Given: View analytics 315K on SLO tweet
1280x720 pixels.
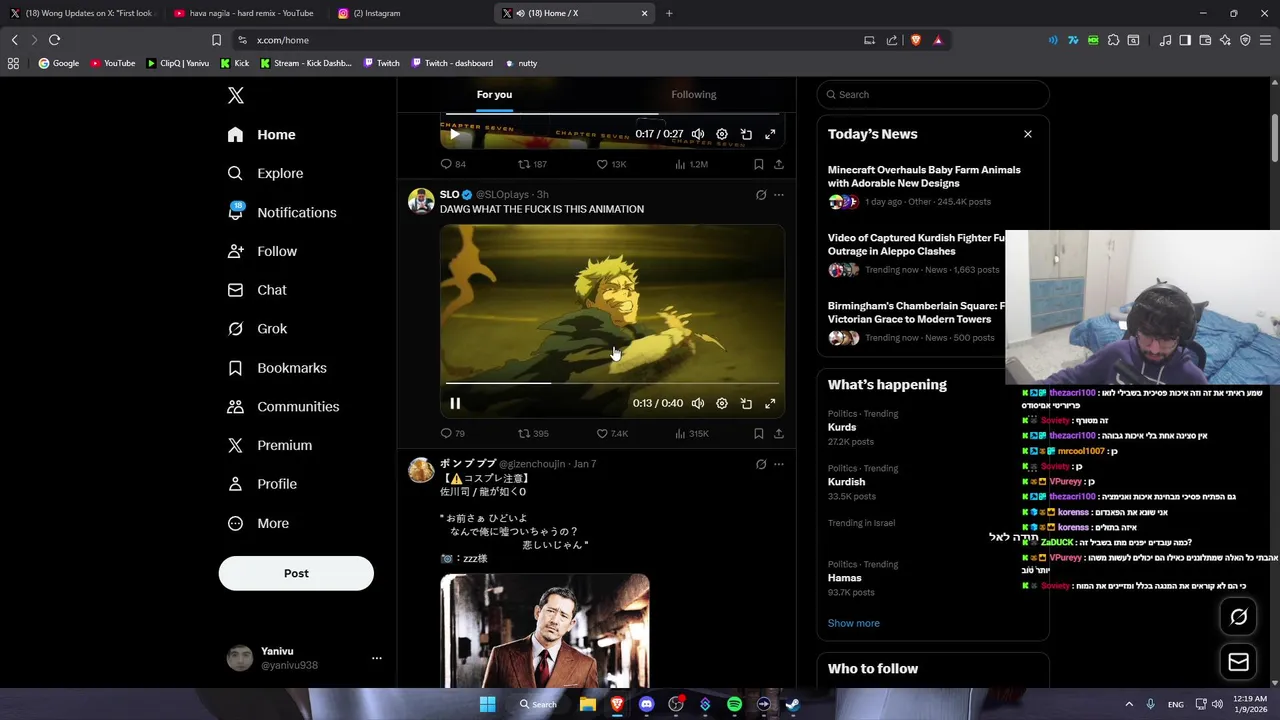Looking at the screenshot, I should [x=692, y=433].
